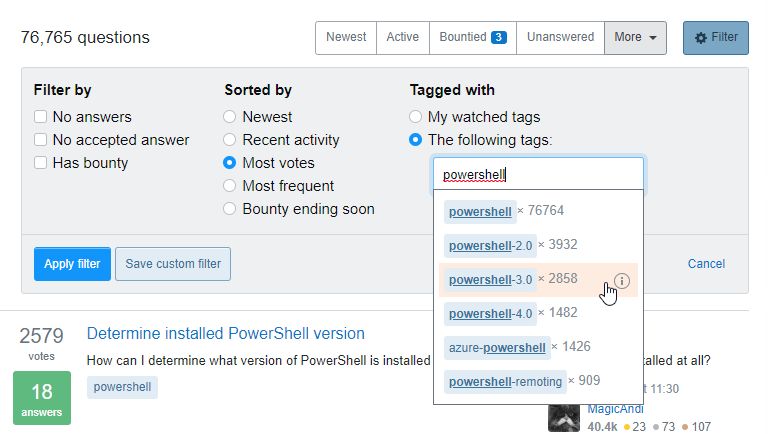768x434 pixels.
Task: Click the info icon beside powershell-3.0
Action: (622, 281)
